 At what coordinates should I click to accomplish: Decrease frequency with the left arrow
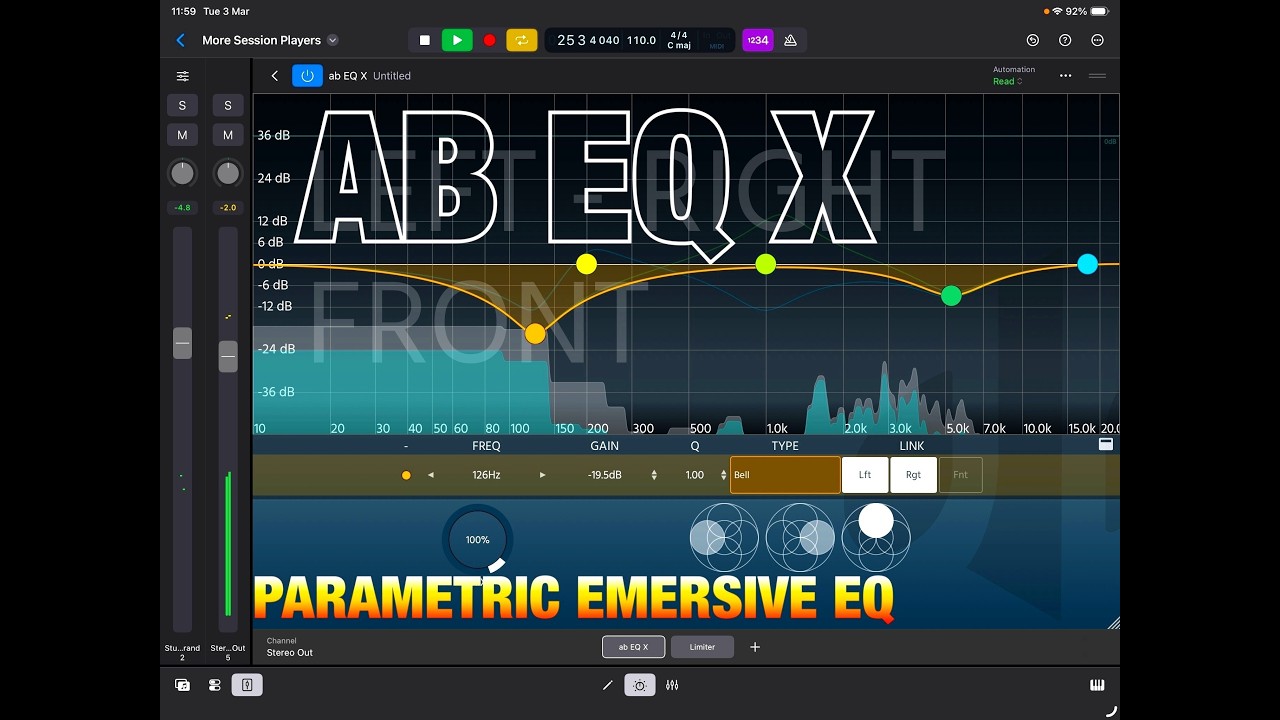point(431,475)
